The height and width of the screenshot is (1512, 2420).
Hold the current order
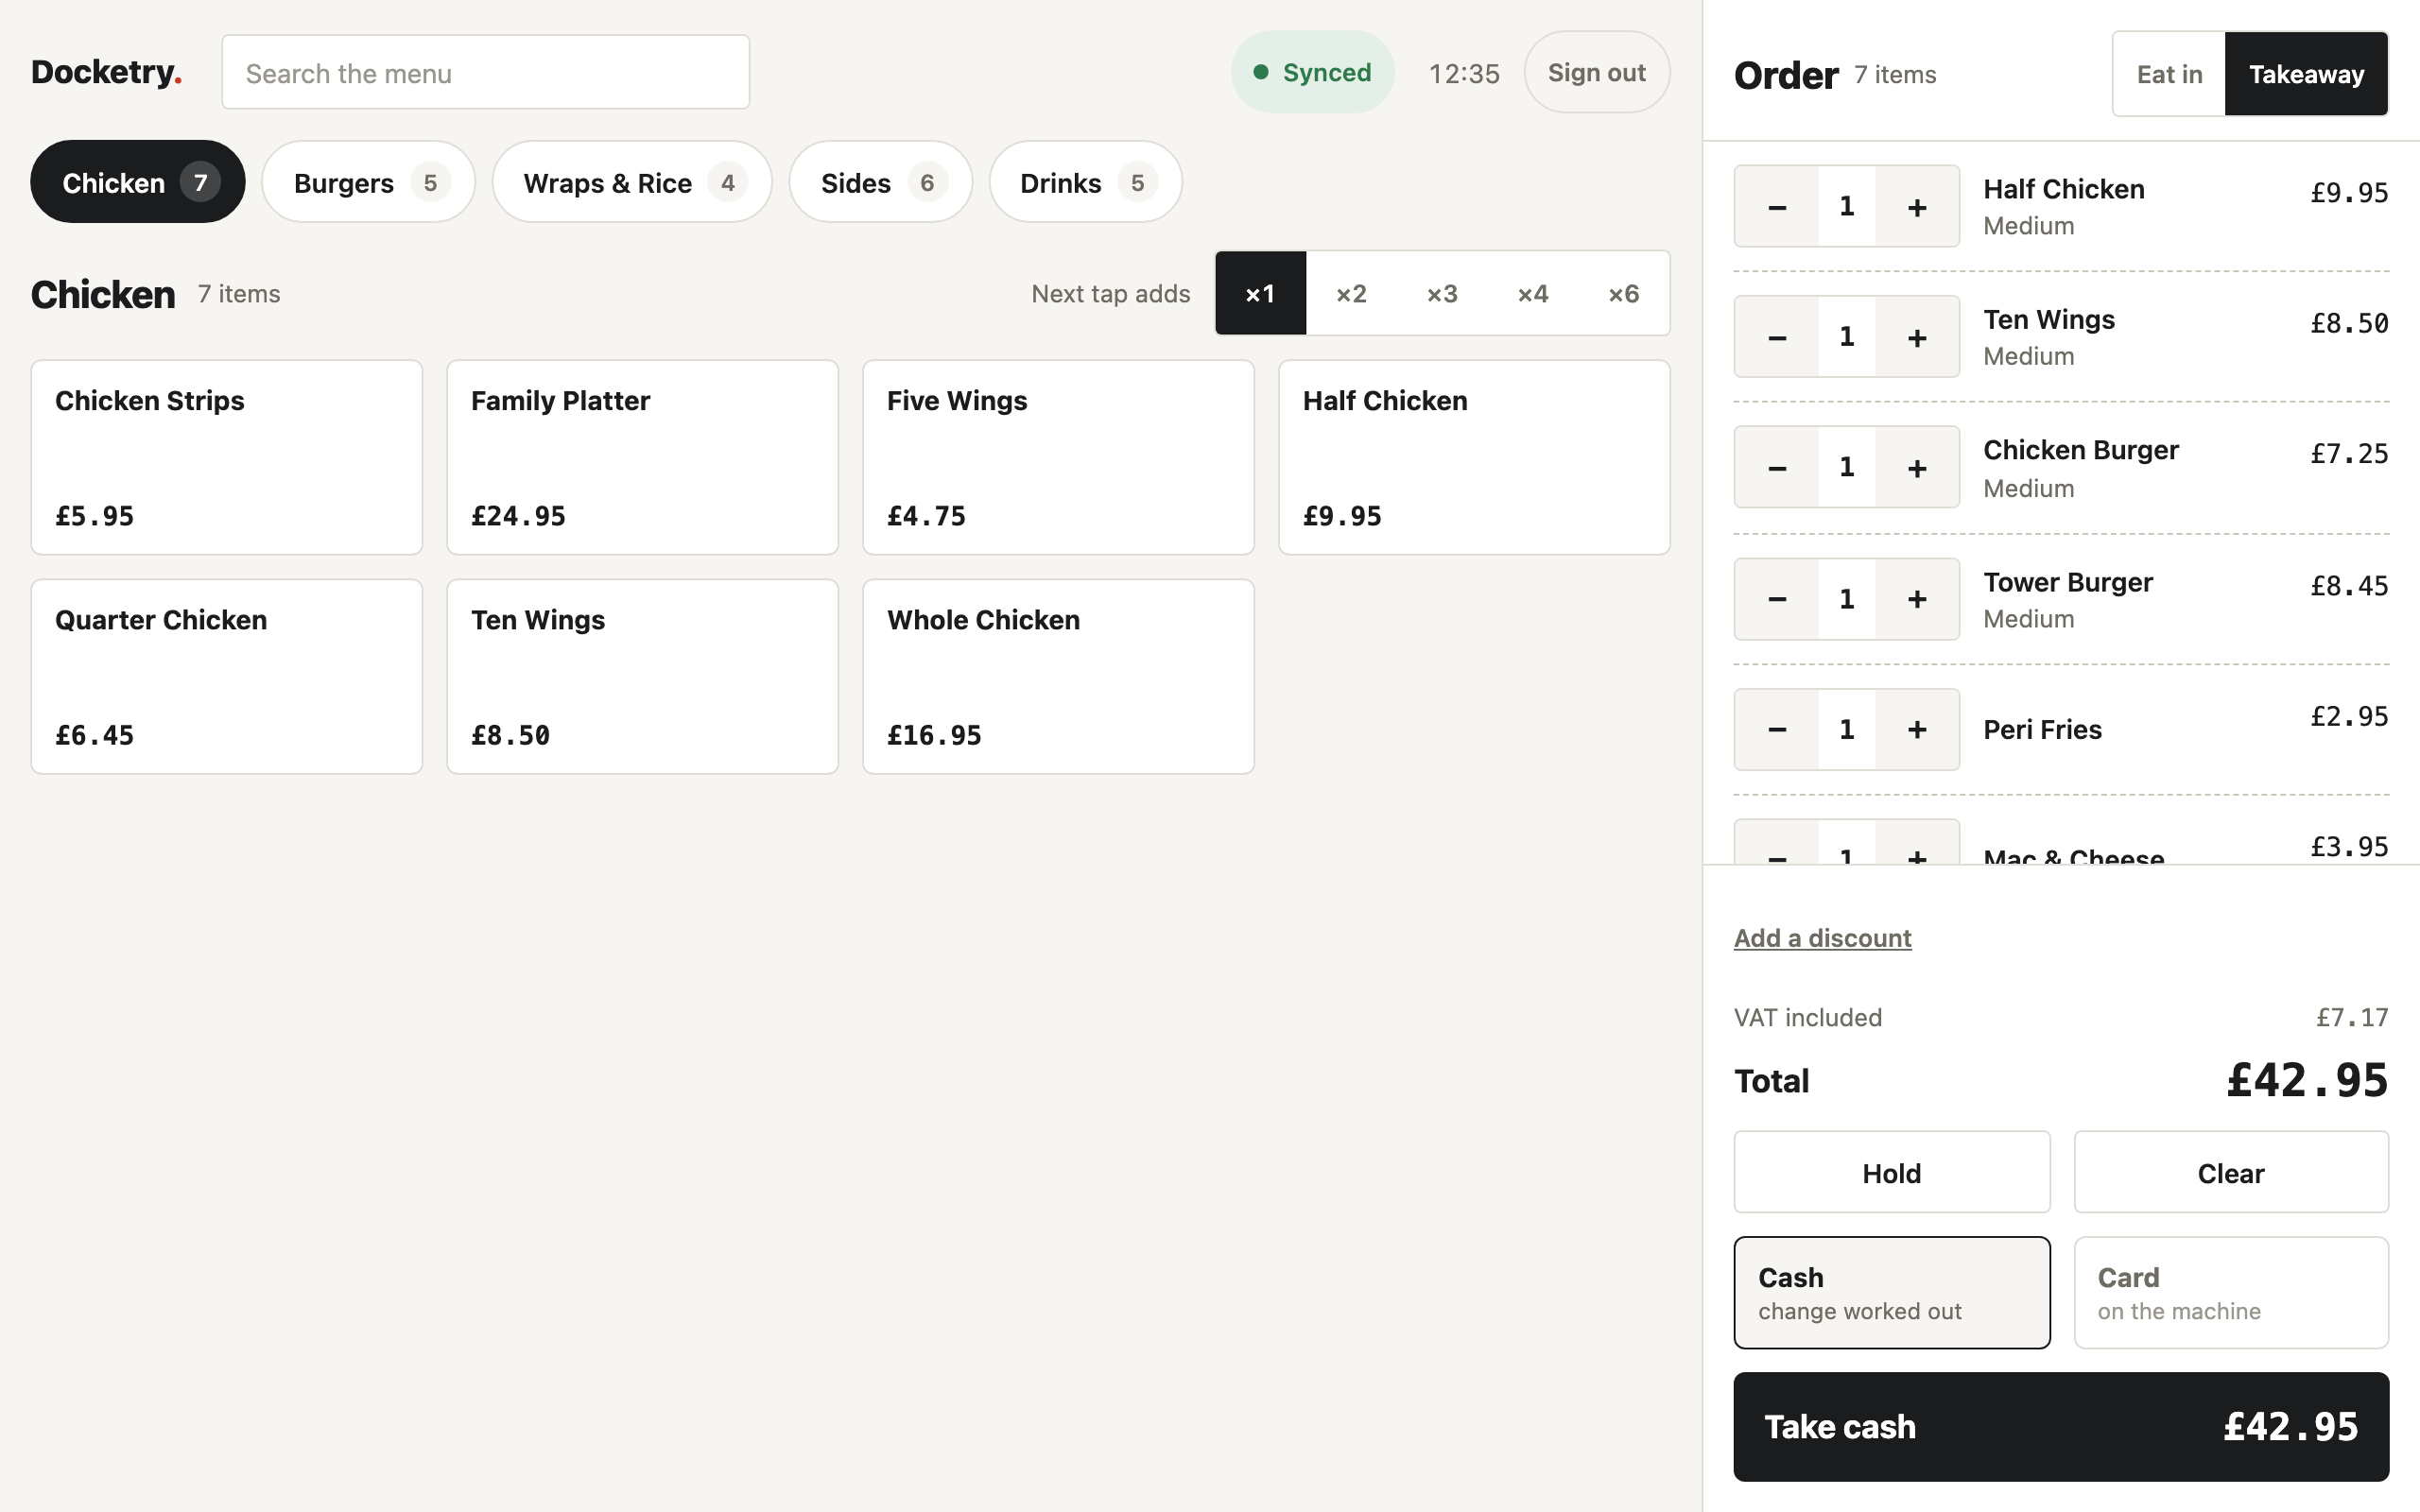[x=1891, y=1172]
